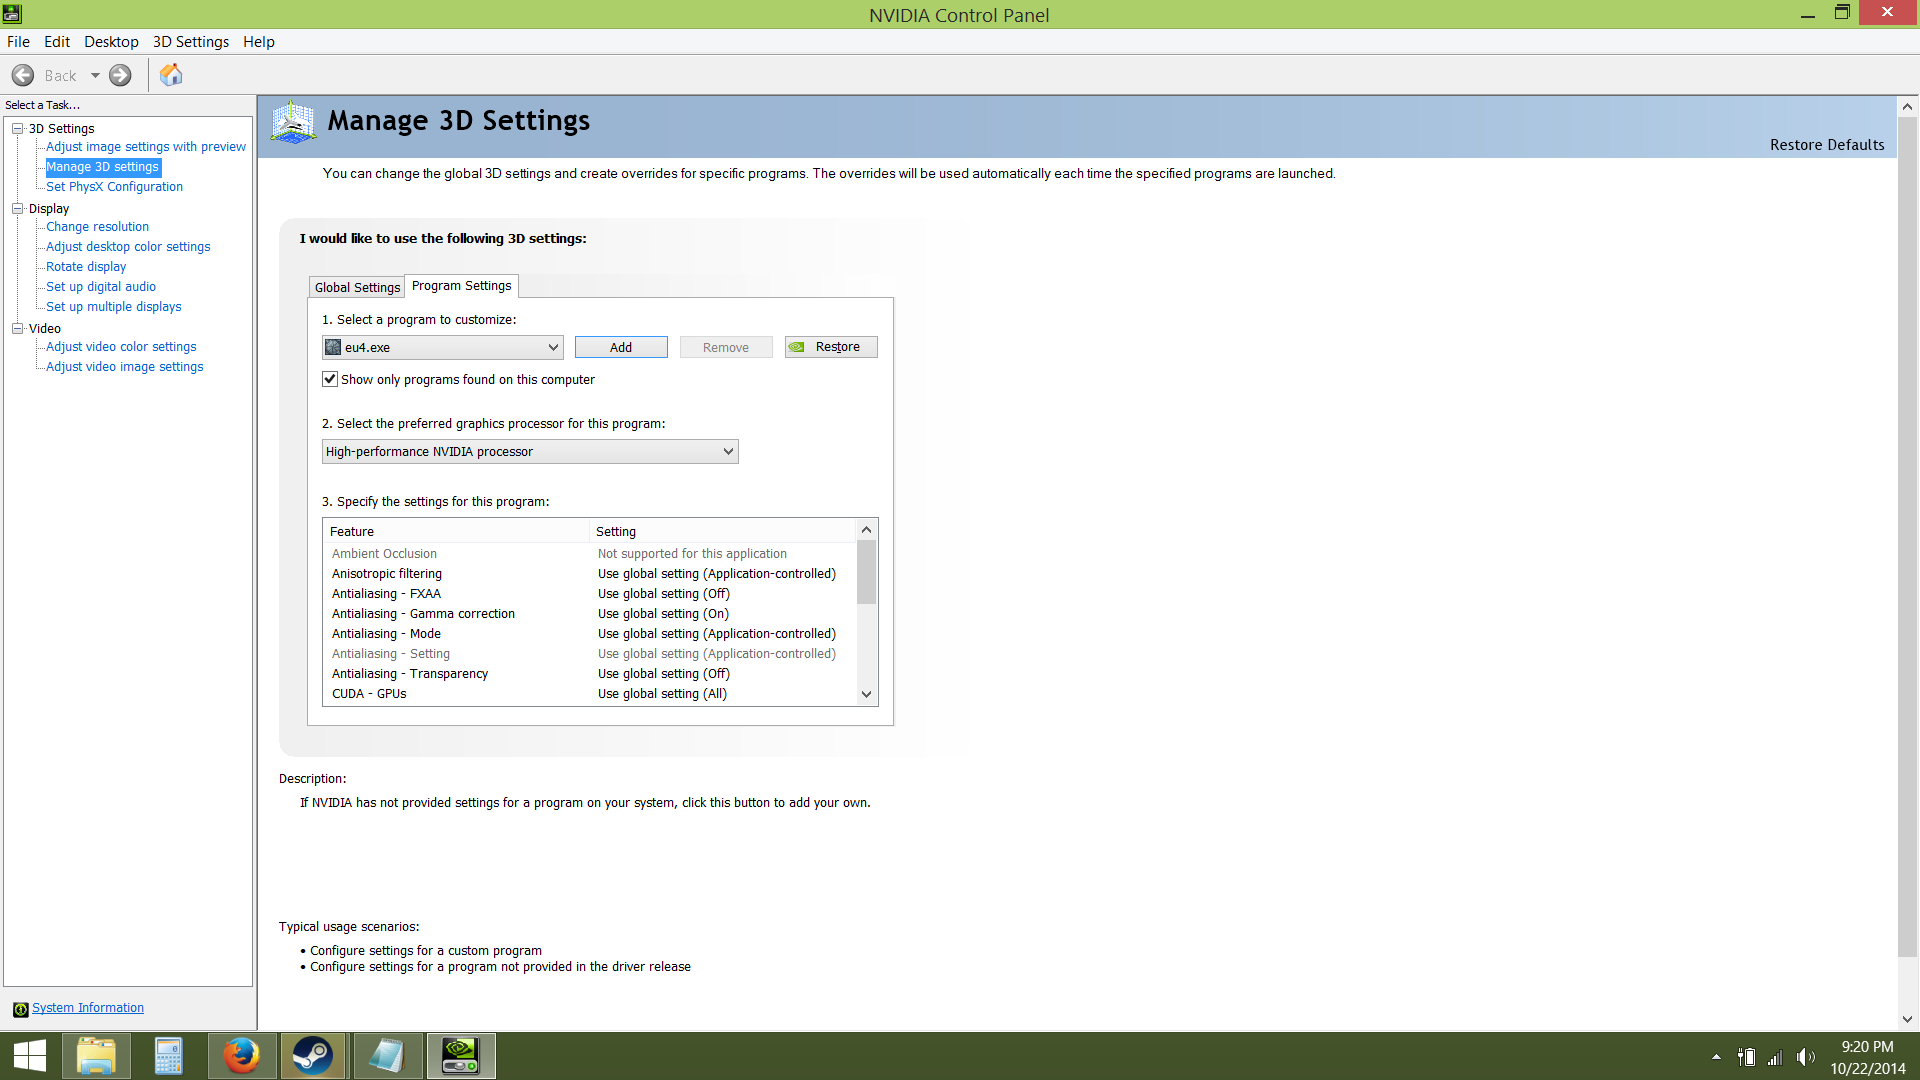Click Restore Defaults link
Image resolution: width=1920 pixels, height=1080 pixels.
pos(1826,145)
